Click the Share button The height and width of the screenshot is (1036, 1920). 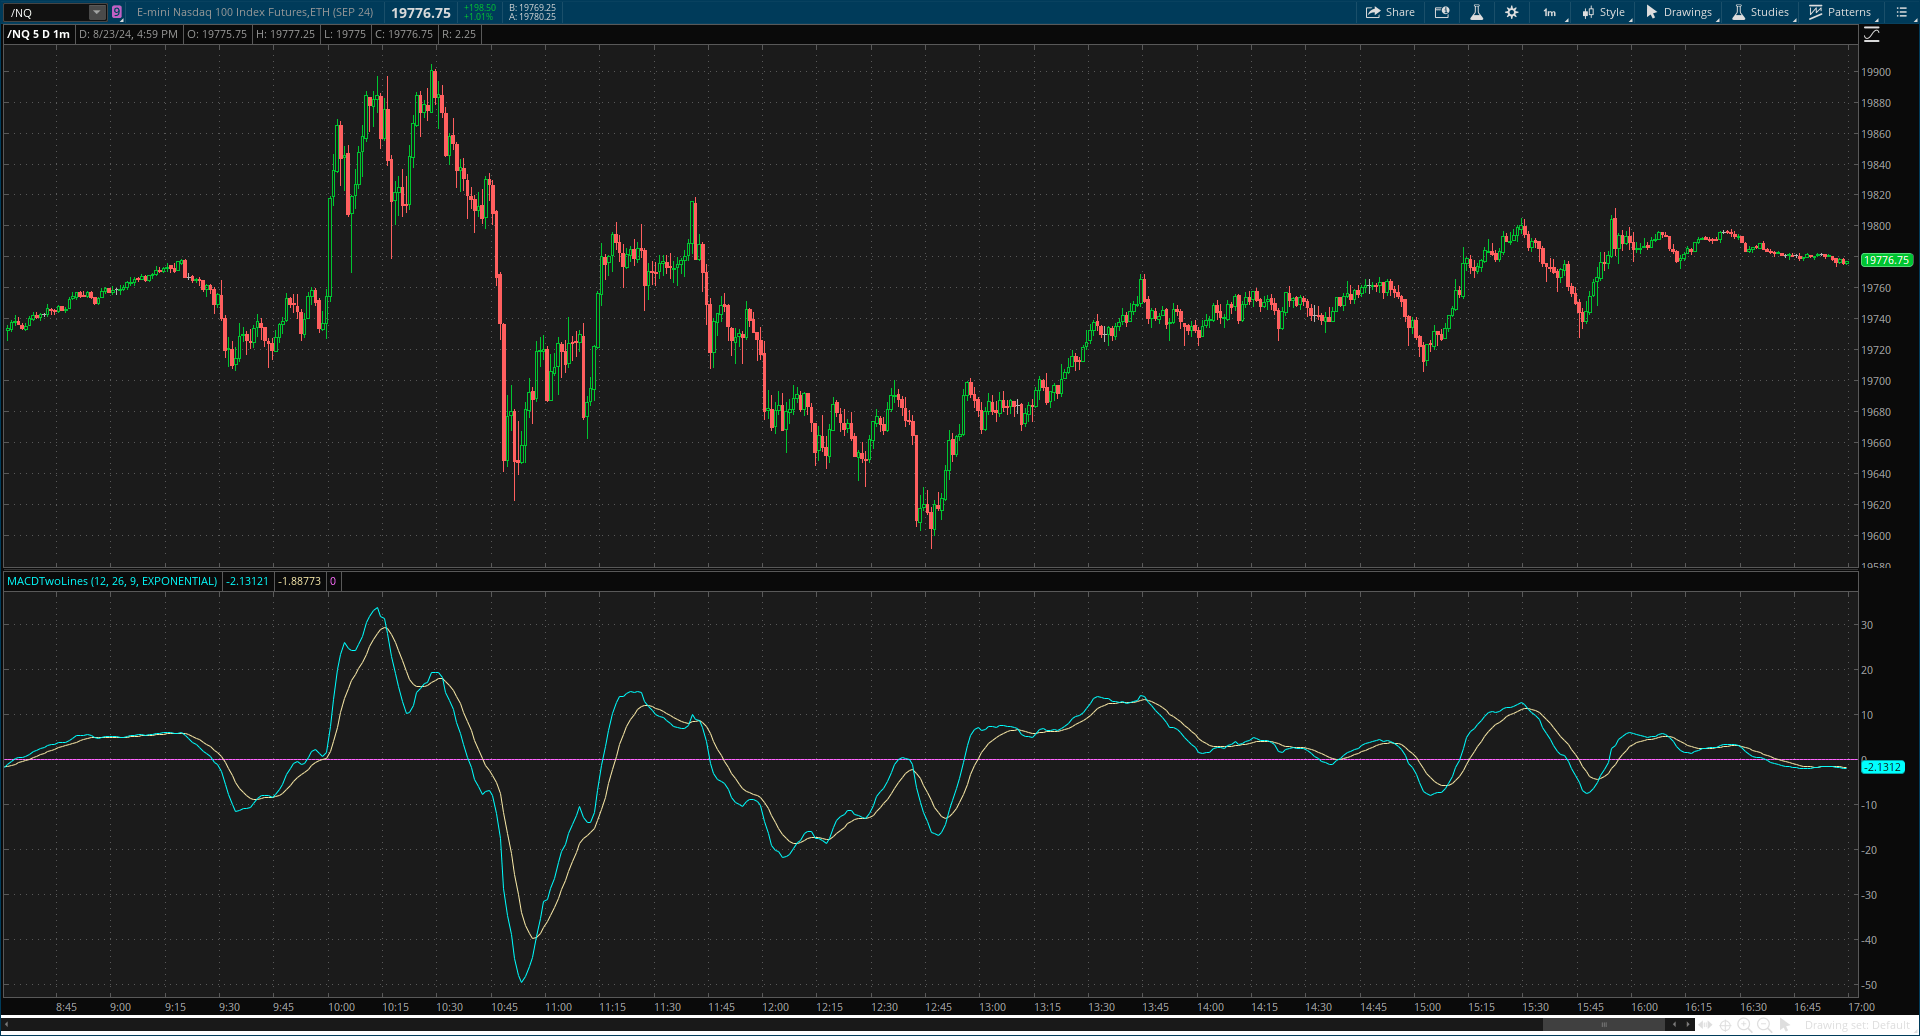pos(1390,12)
